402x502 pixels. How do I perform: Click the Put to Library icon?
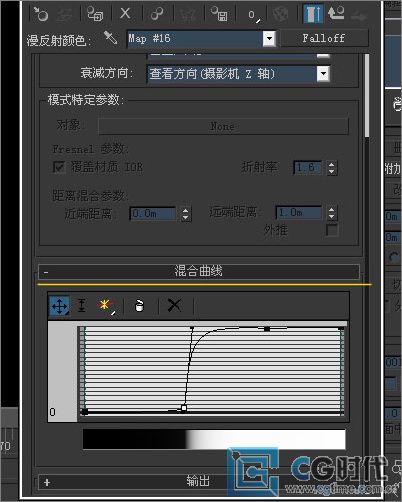219,14
